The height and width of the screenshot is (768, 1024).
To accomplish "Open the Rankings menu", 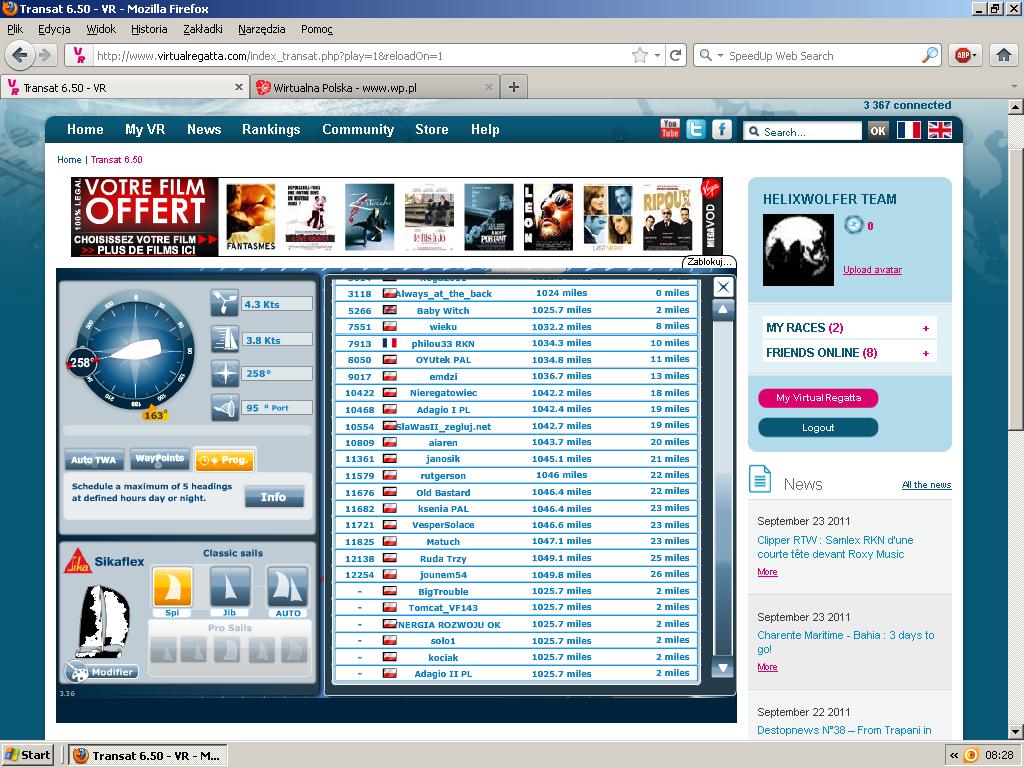I will [271, 129].
